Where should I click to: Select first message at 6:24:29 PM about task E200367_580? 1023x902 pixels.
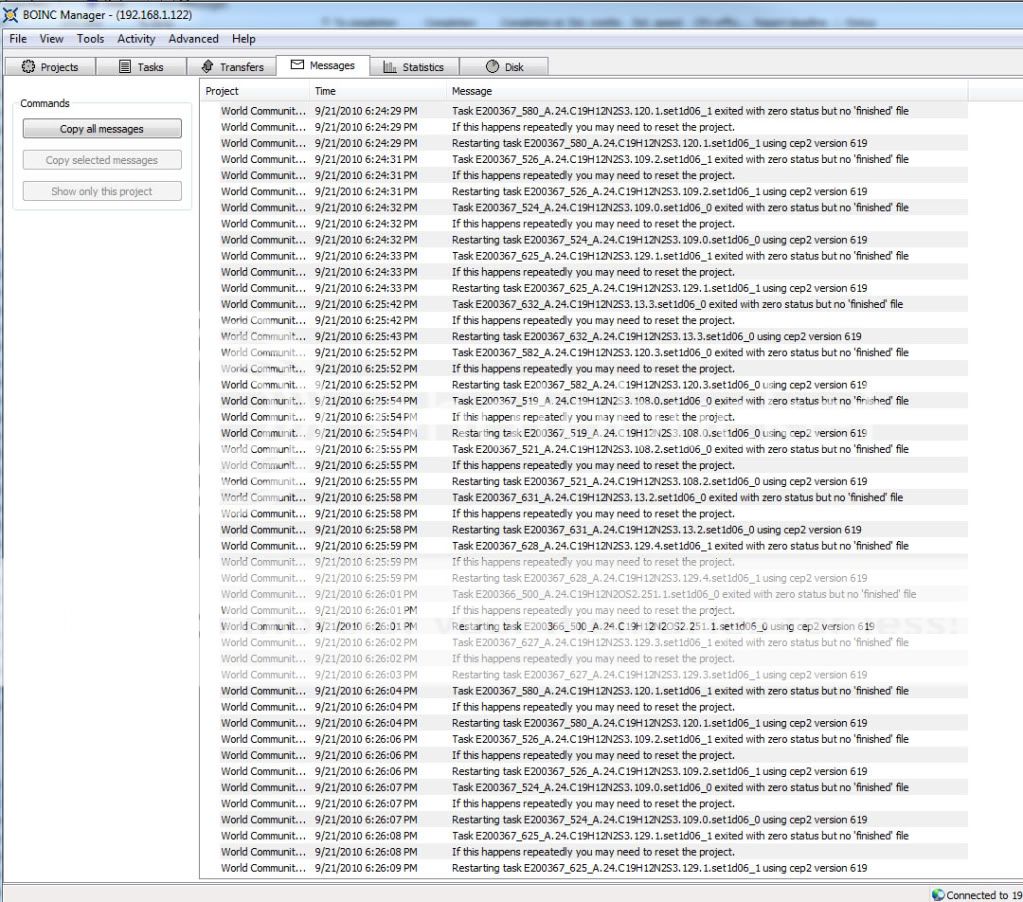(x=584, y=111)
